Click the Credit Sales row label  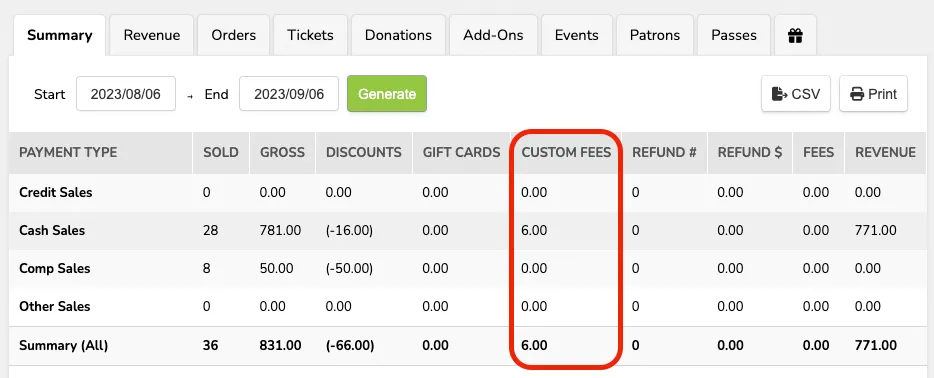point(55,192)
